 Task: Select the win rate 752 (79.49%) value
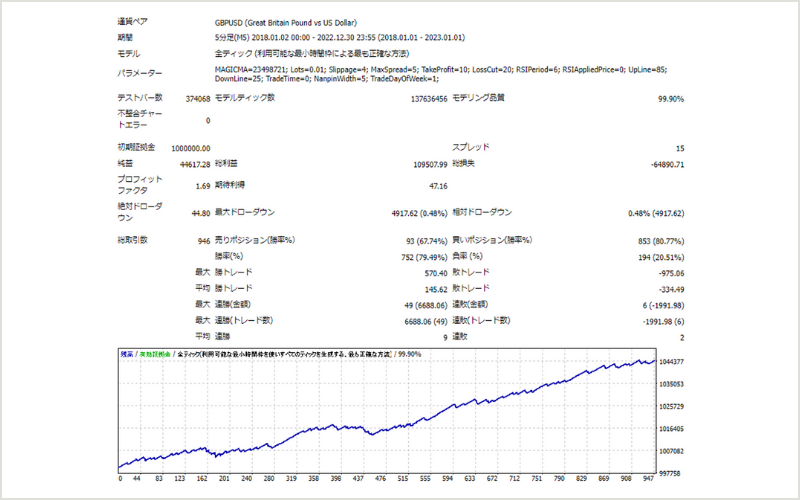[424, 257]
